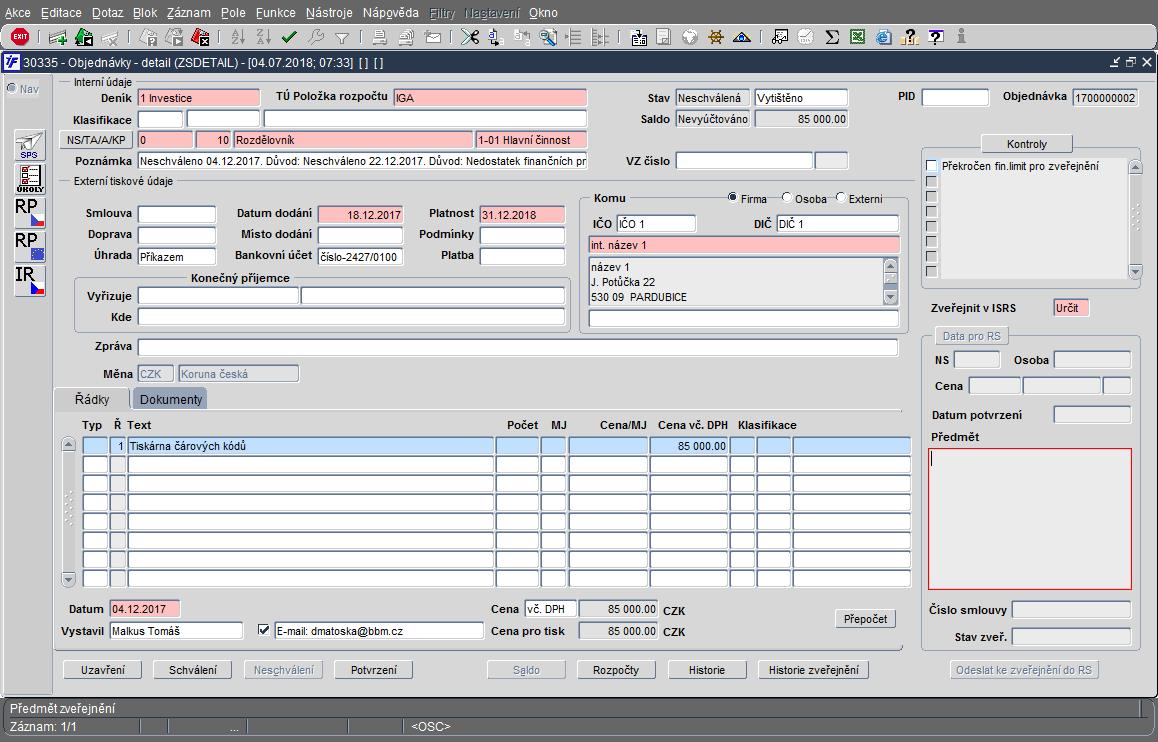The height and width of the screenshot is (742, 1158).
Task: Open the Okno menu
Action: tap(544, 13)
